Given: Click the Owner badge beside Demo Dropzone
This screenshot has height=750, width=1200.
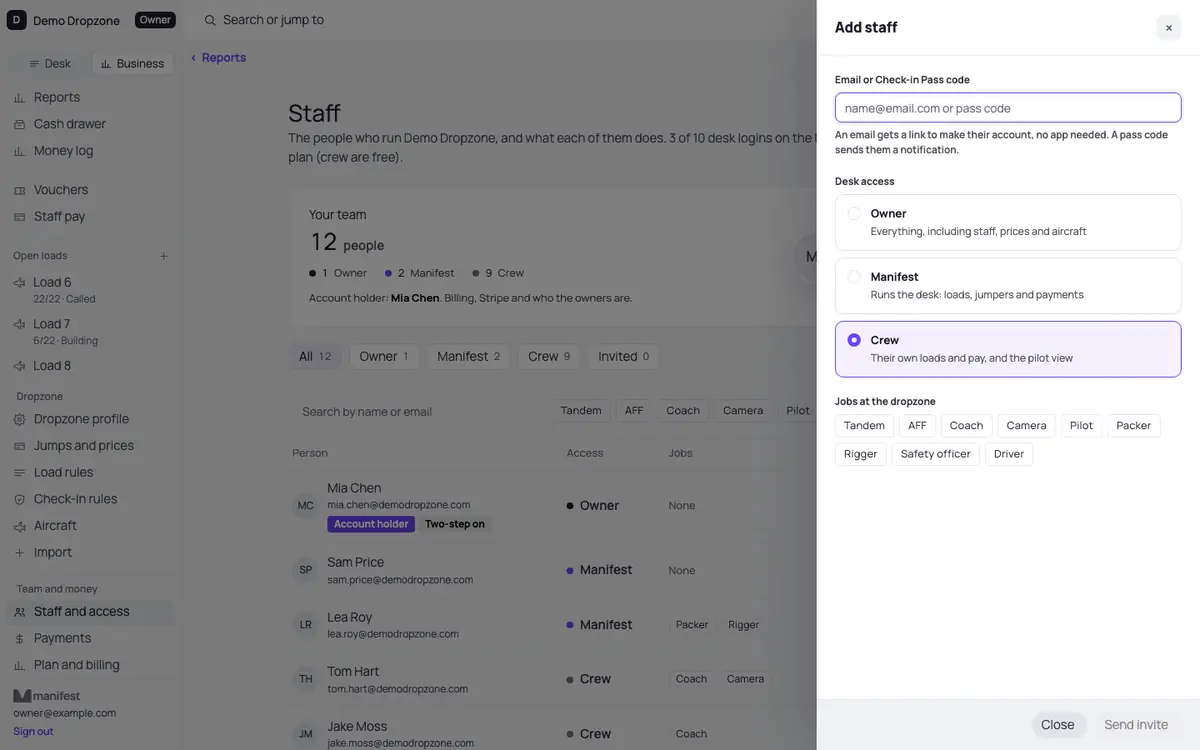Looking at the screenshot, I should [x=155, y=20].
